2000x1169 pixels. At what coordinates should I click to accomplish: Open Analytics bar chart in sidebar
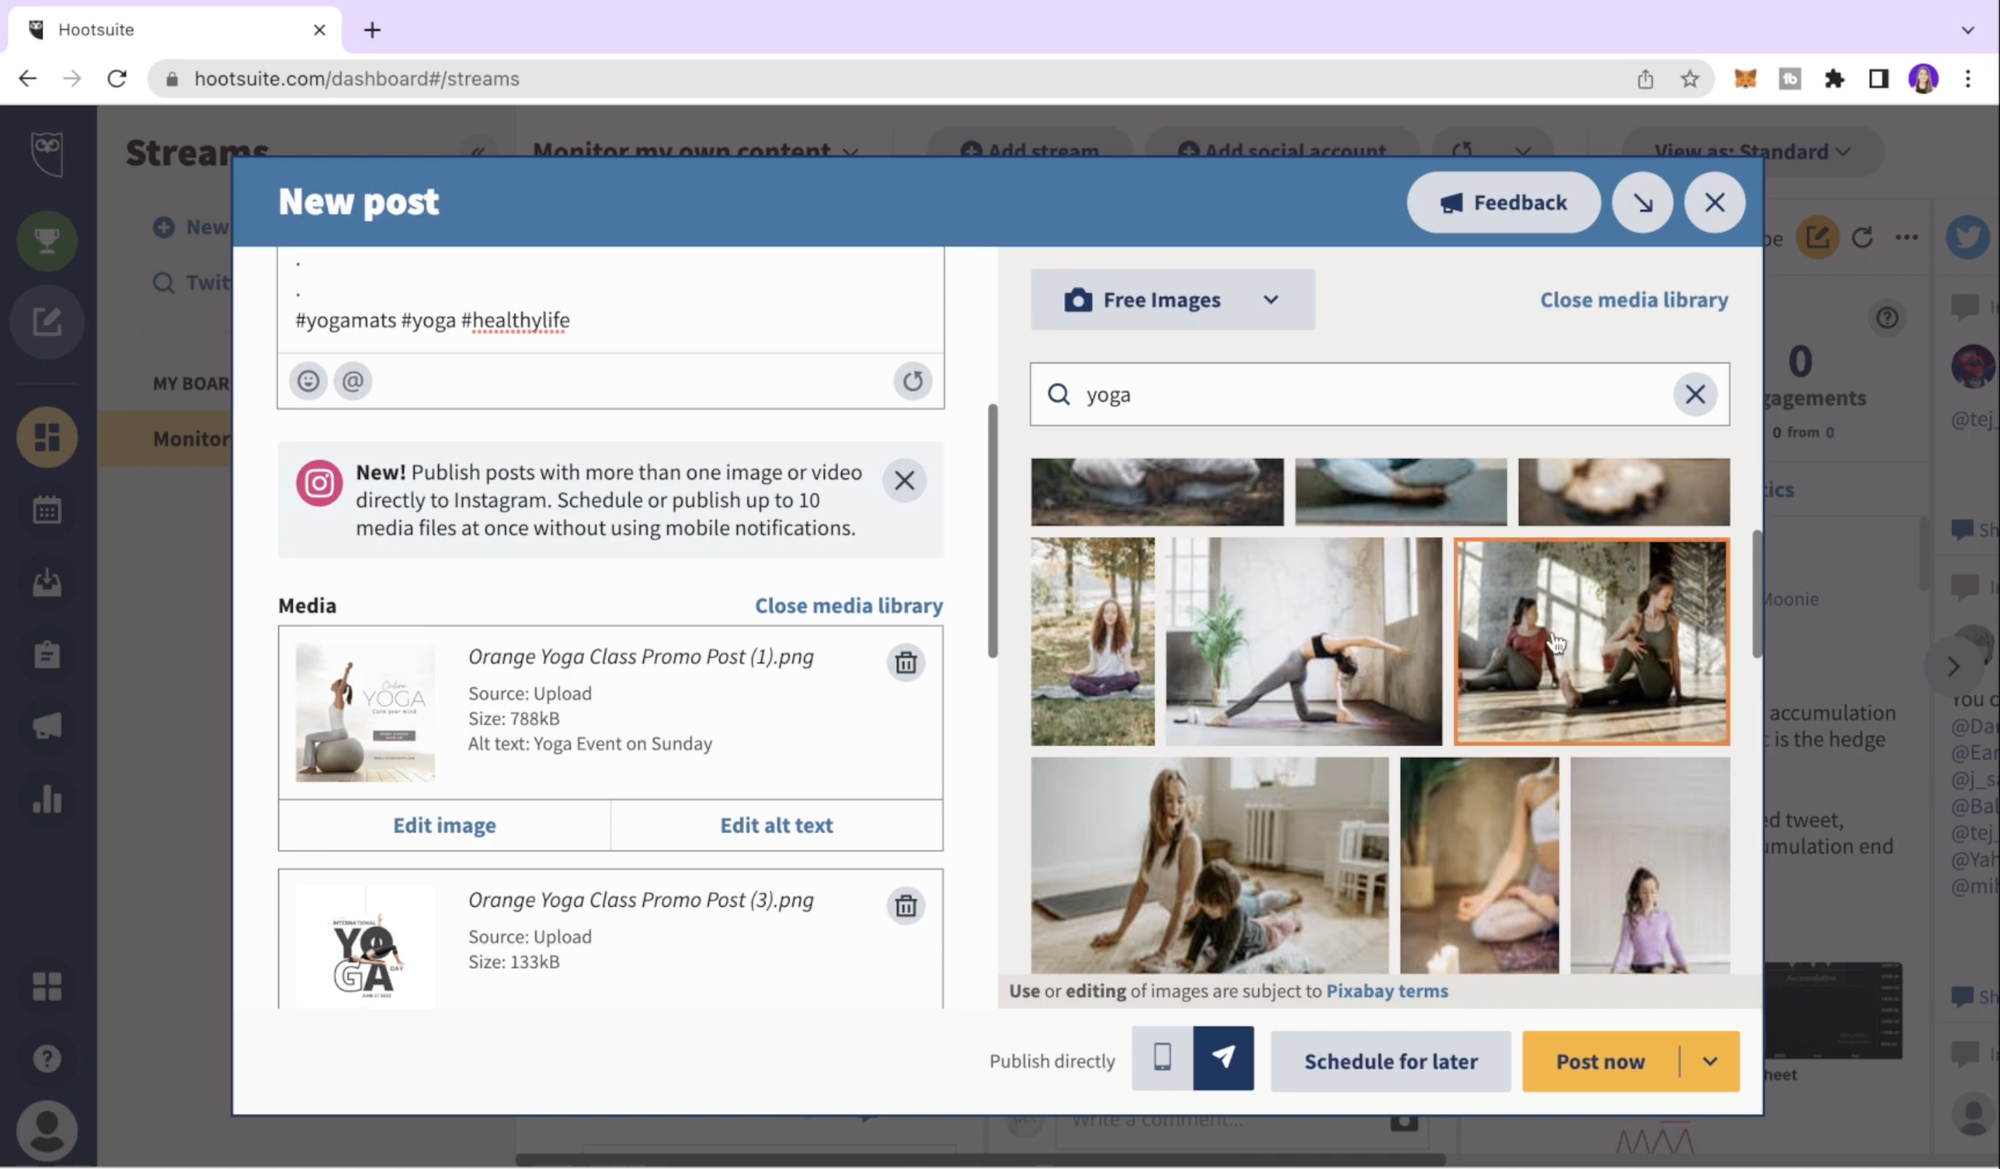point(47,799)
